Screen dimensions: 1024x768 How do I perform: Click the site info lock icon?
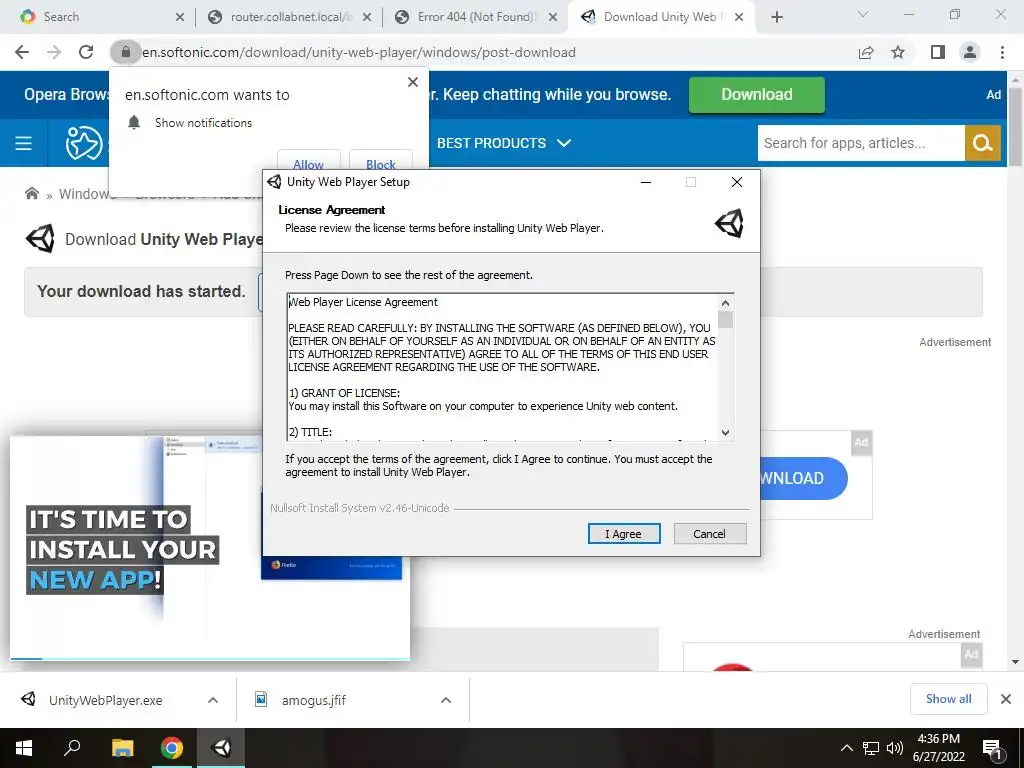tap(125, 52)
